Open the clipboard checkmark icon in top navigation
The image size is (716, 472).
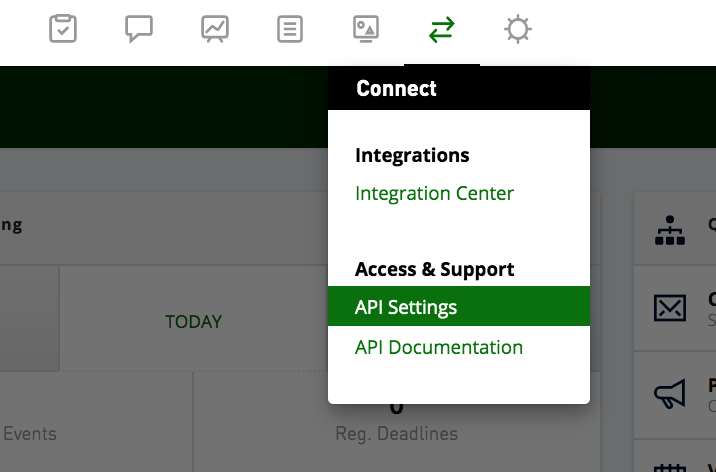(x=63, y=29)
